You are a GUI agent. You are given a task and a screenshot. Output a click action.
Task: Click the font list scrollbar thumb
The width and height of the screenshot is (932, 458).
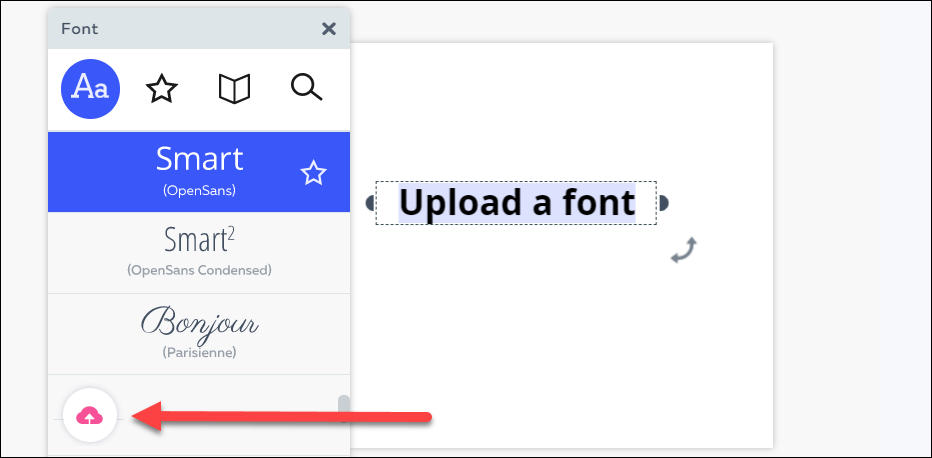point(344,407)
